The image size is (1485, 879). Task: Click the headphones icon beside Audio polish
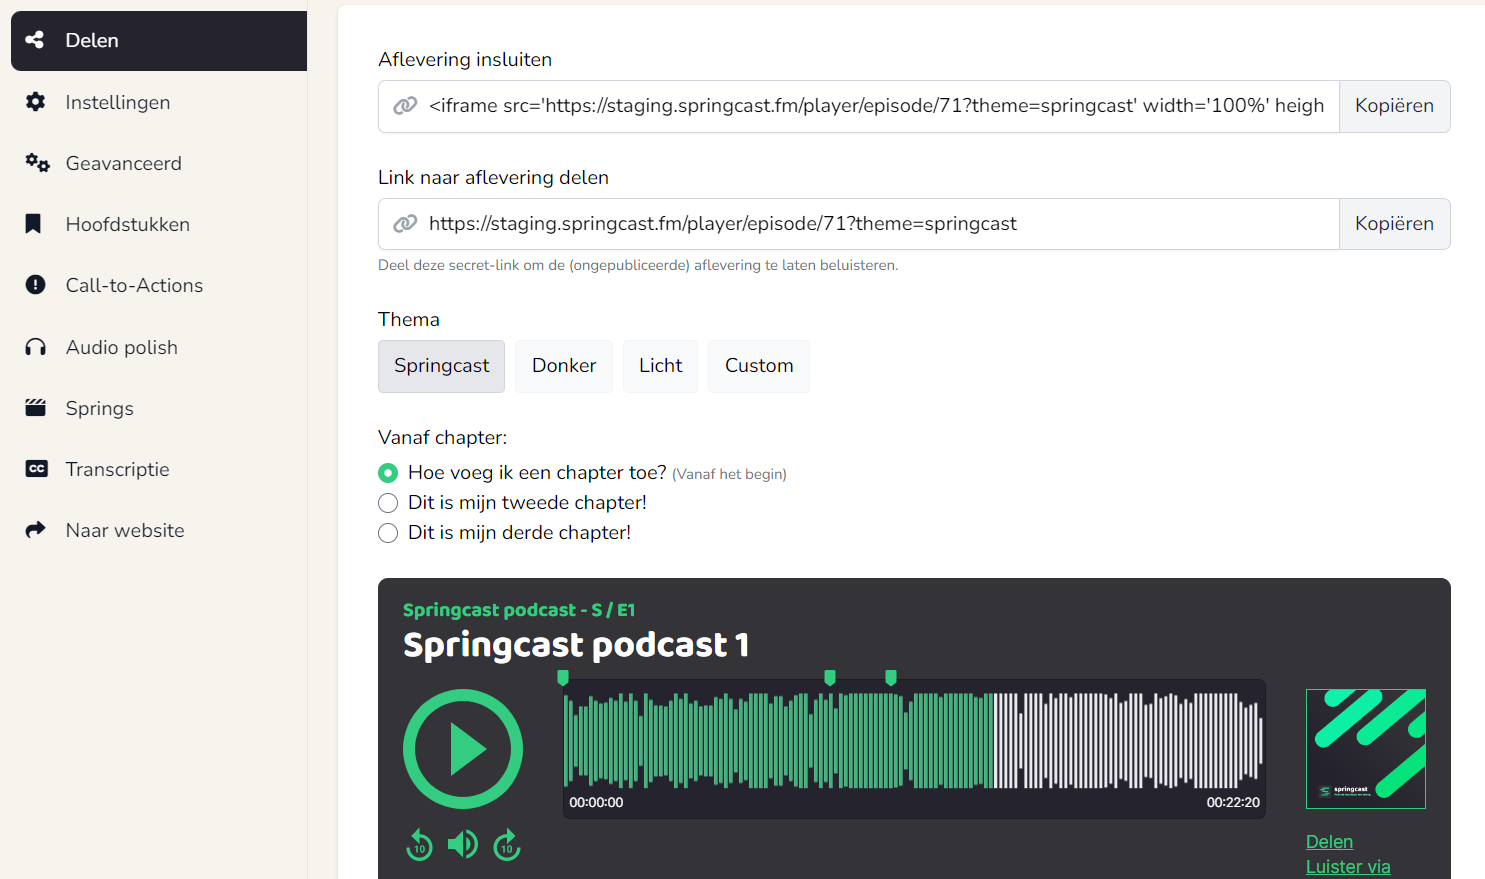point(35,347)
